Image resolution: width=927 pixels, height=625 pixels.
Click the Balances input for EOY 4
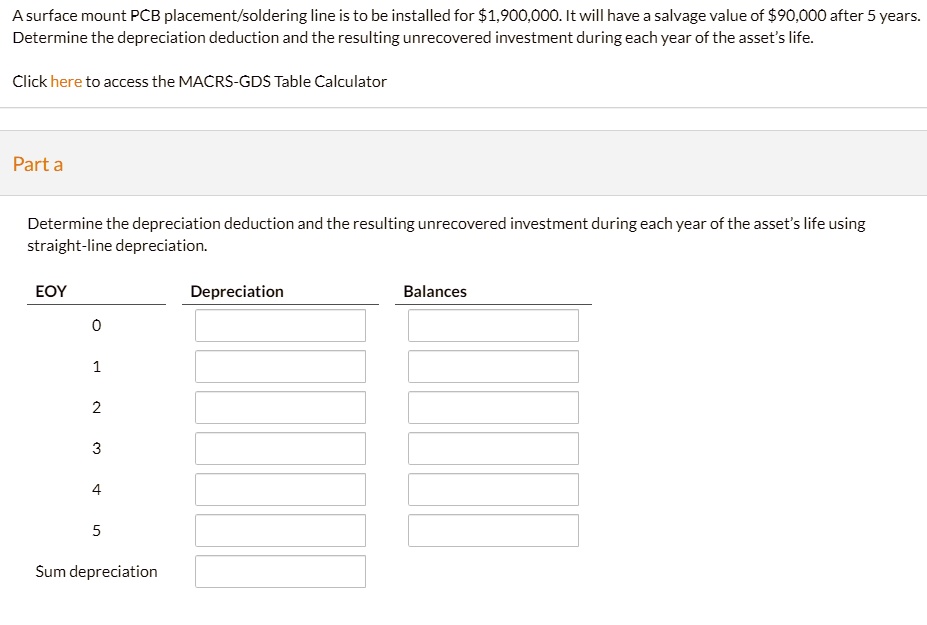pos(493,490)
